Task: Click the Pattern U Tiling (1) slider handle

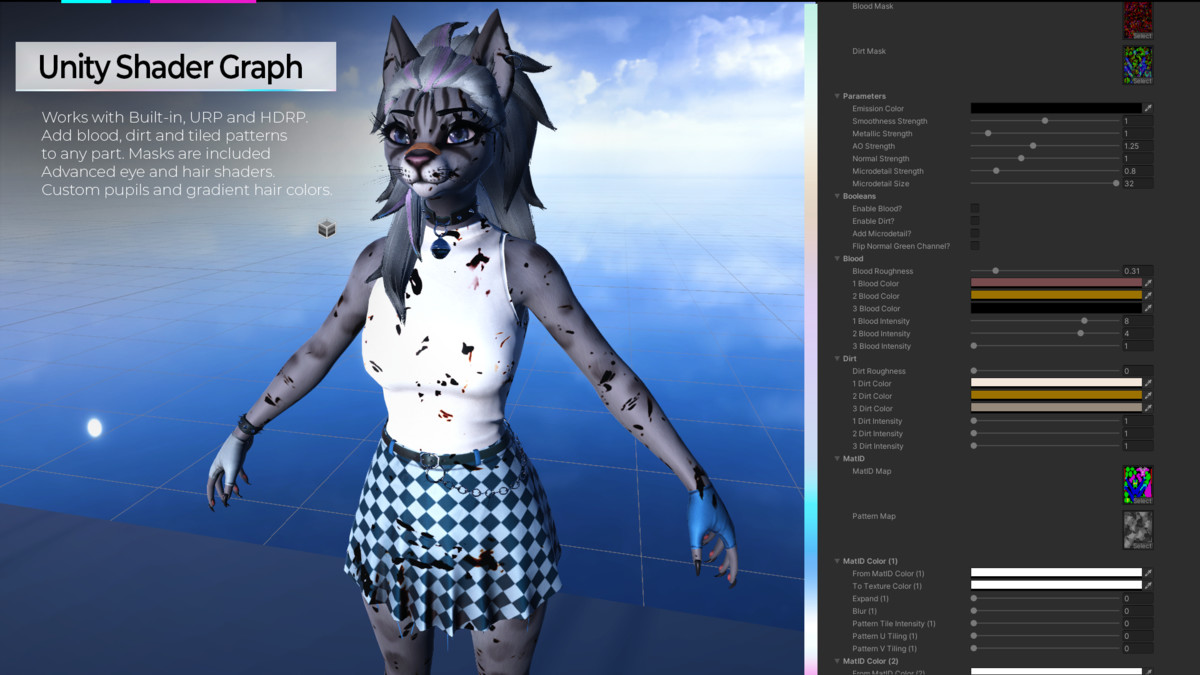Action: [x=974, y=636]
